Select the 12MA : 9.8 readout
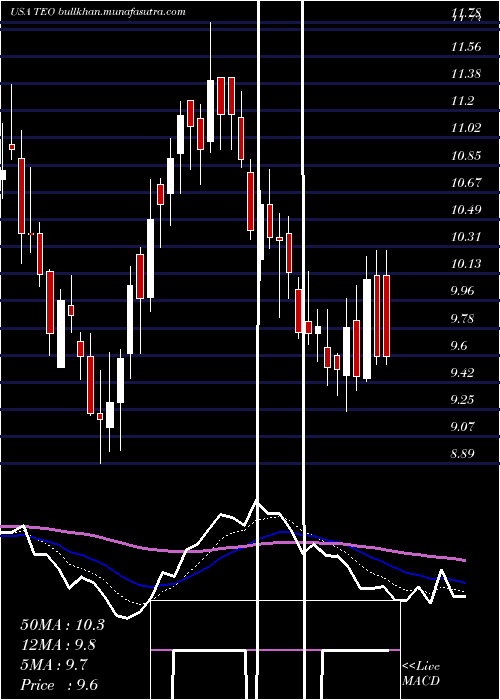 point(58,645)
